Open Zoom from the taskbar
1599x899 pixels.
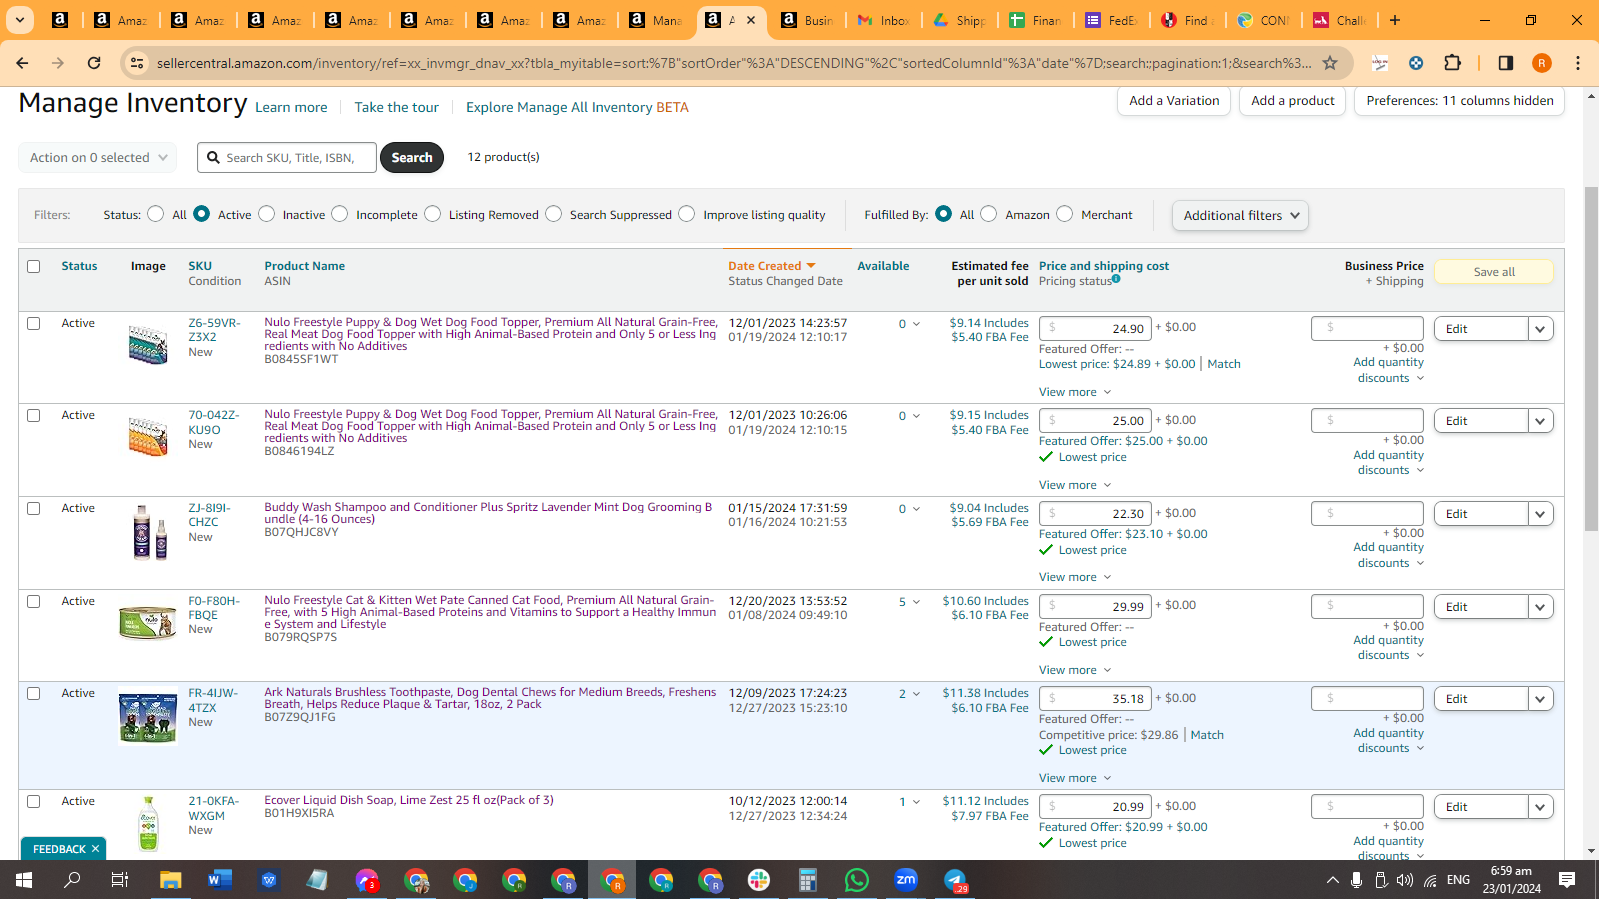[x=906, y=880]
